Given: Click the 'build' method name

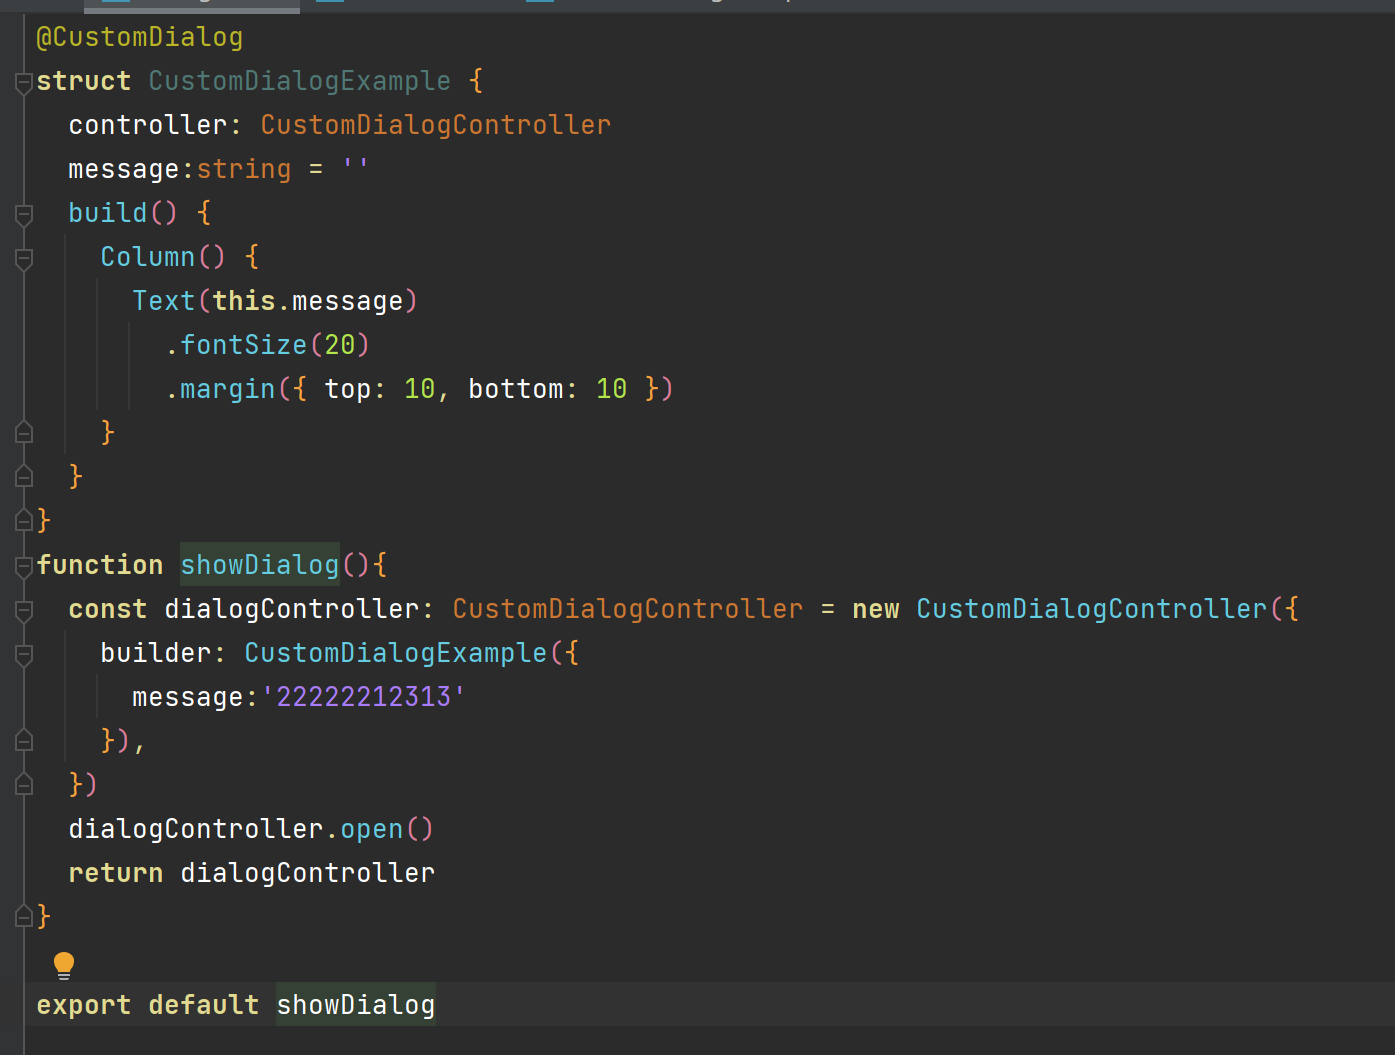Looking at the screenshot, I should point(108,213).
